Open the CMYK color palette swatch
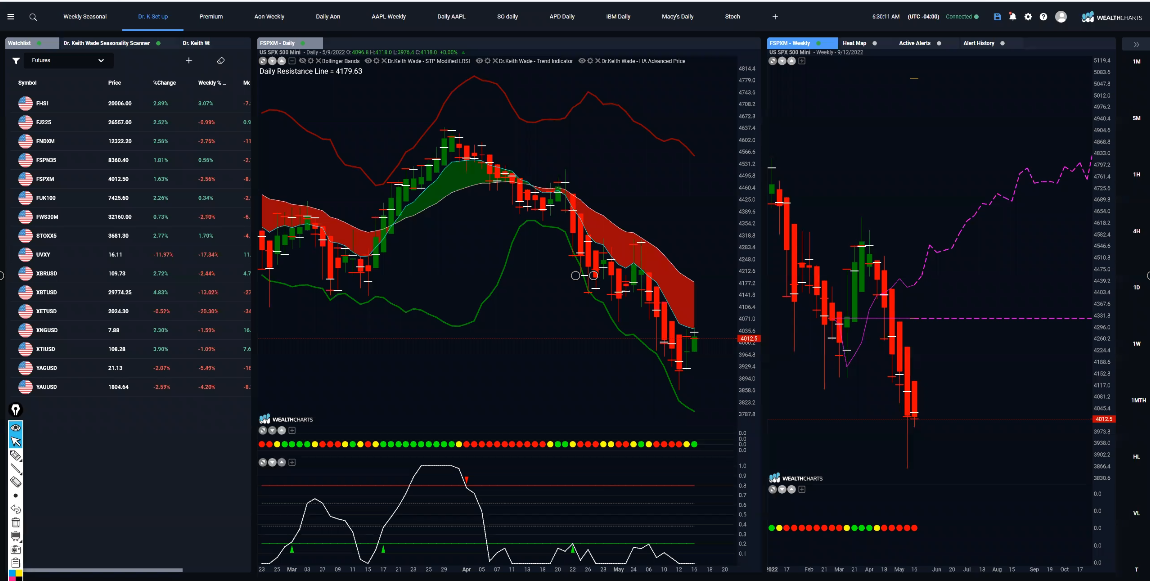1150x581 pixels. [15, 573]
